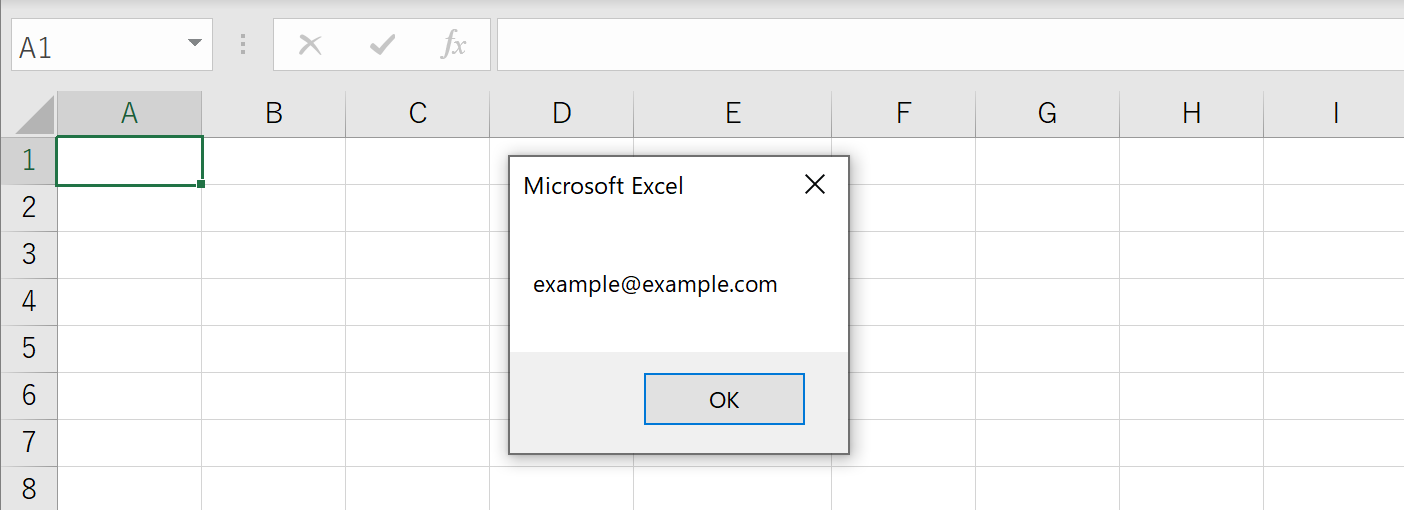Click the Select All corner triangle
The height and width of the screenshot is (510, 1404).
click(x=34, y=115)
